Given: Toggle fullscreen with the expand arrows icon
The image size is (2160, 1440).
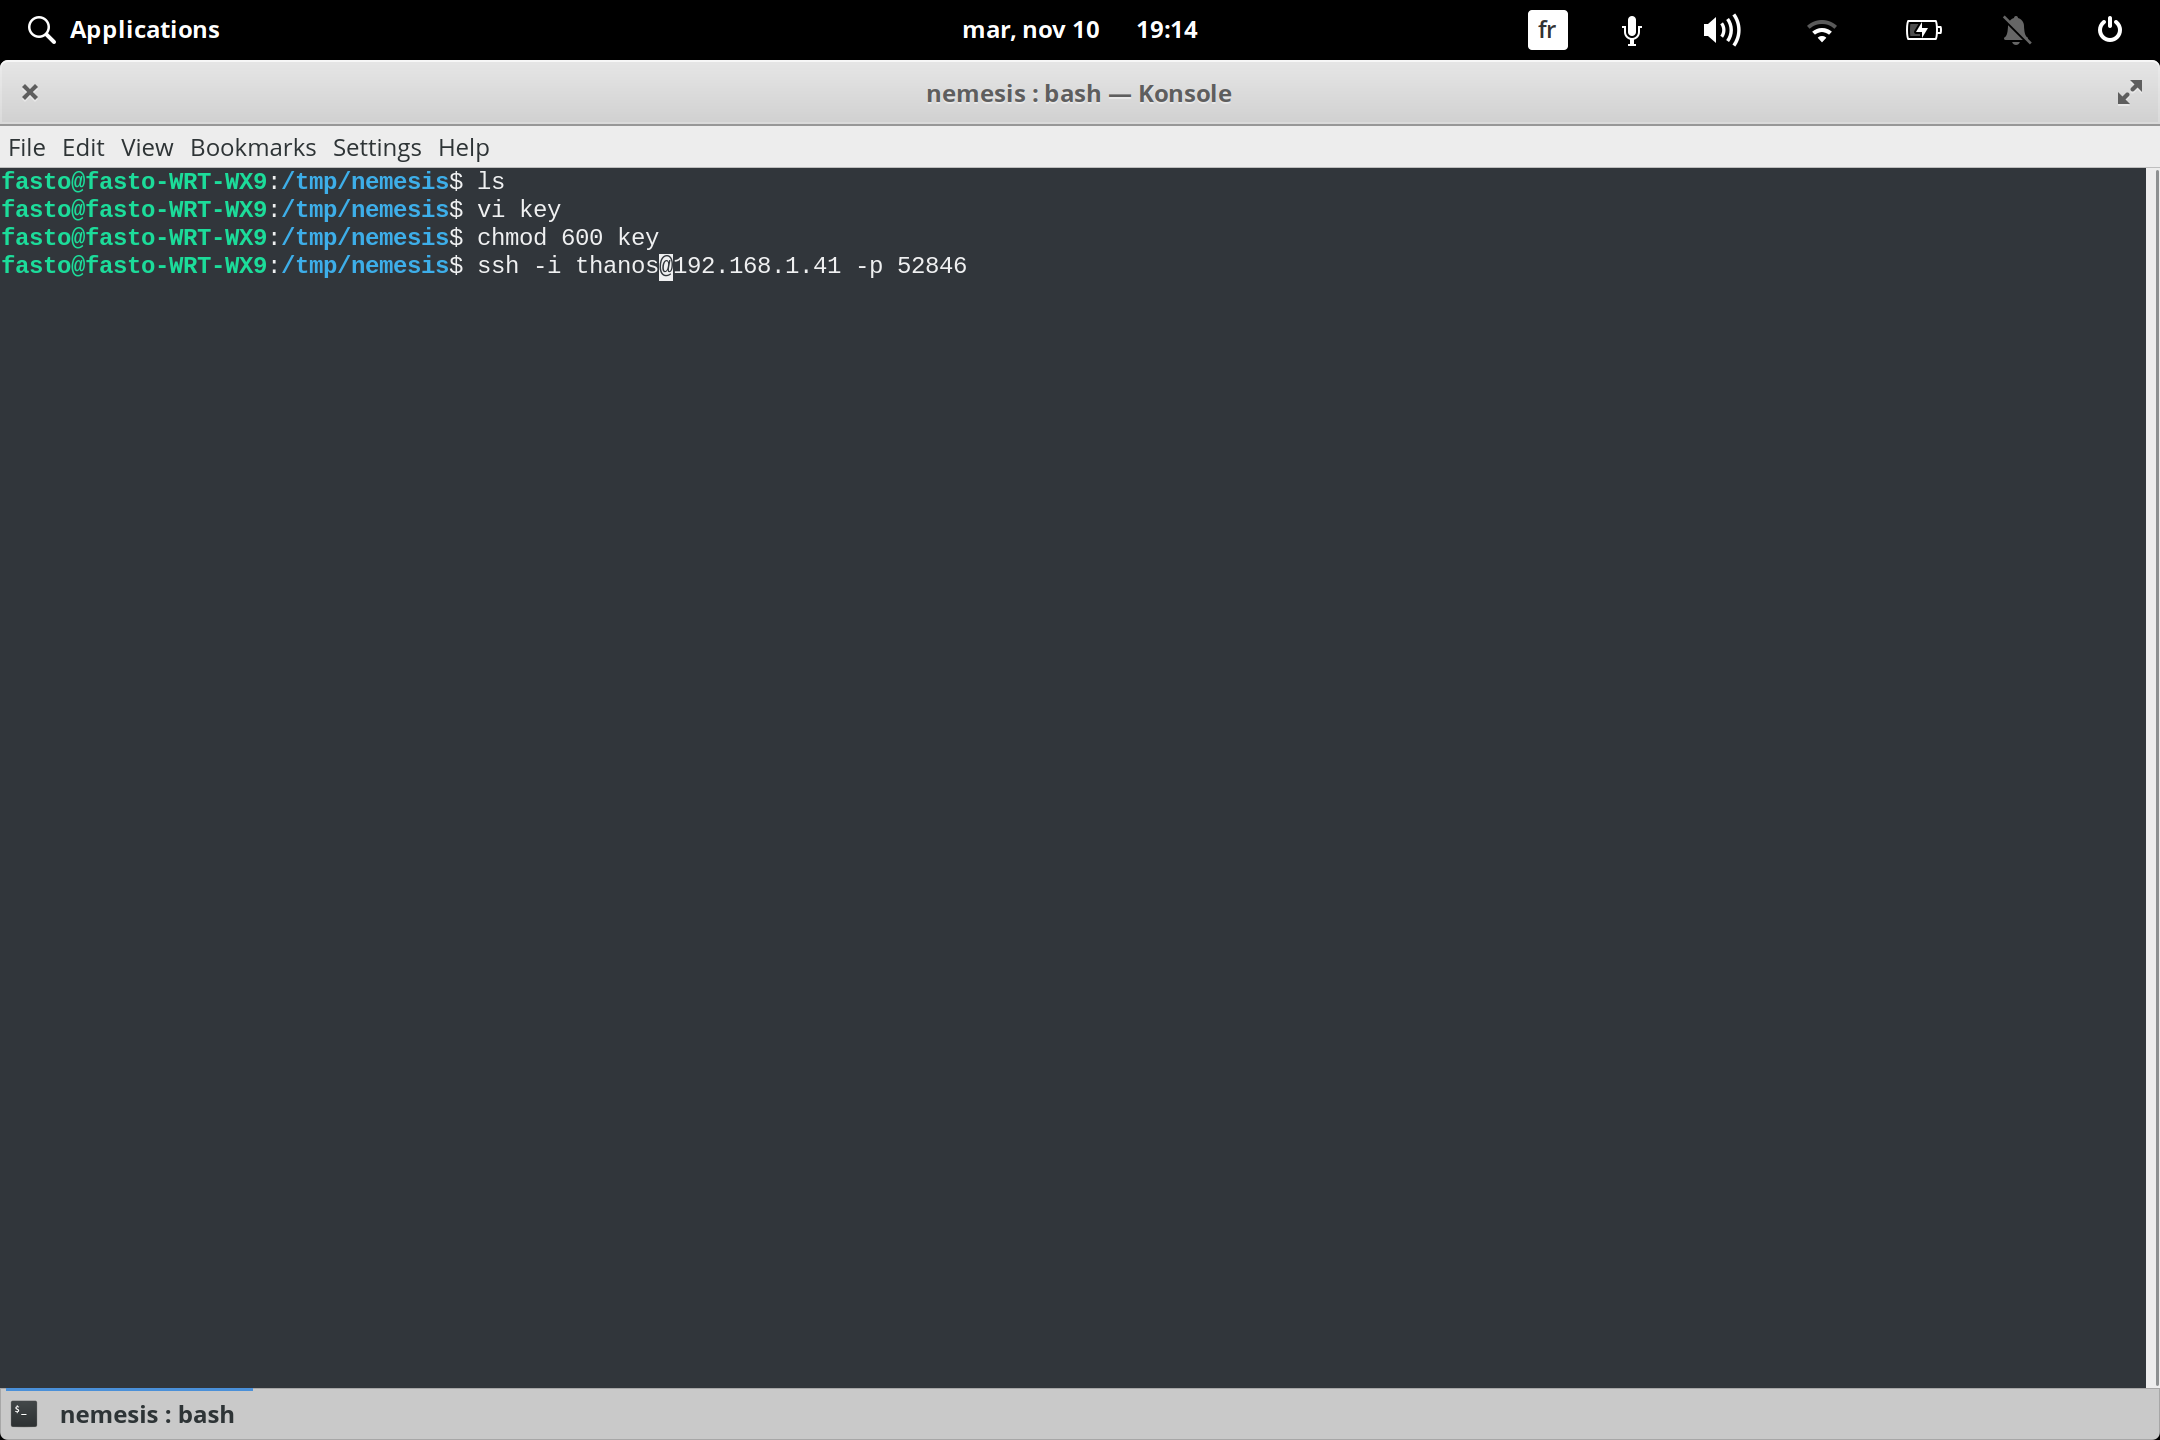Looking at the screenshot, I should [2129, 92].
